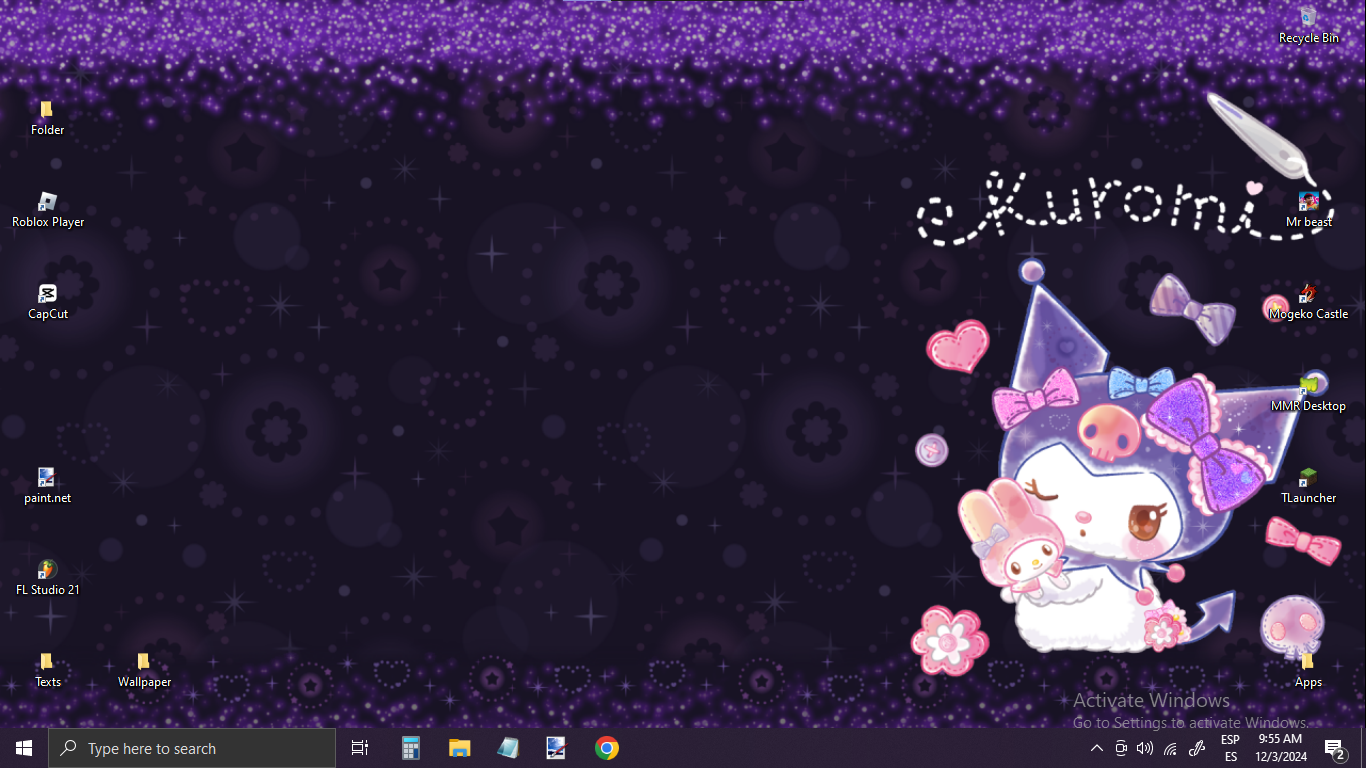This screenshot has height=768, width=1366.
Task: Open Task View from the taskbar
Action: click(x=360, y=748)
